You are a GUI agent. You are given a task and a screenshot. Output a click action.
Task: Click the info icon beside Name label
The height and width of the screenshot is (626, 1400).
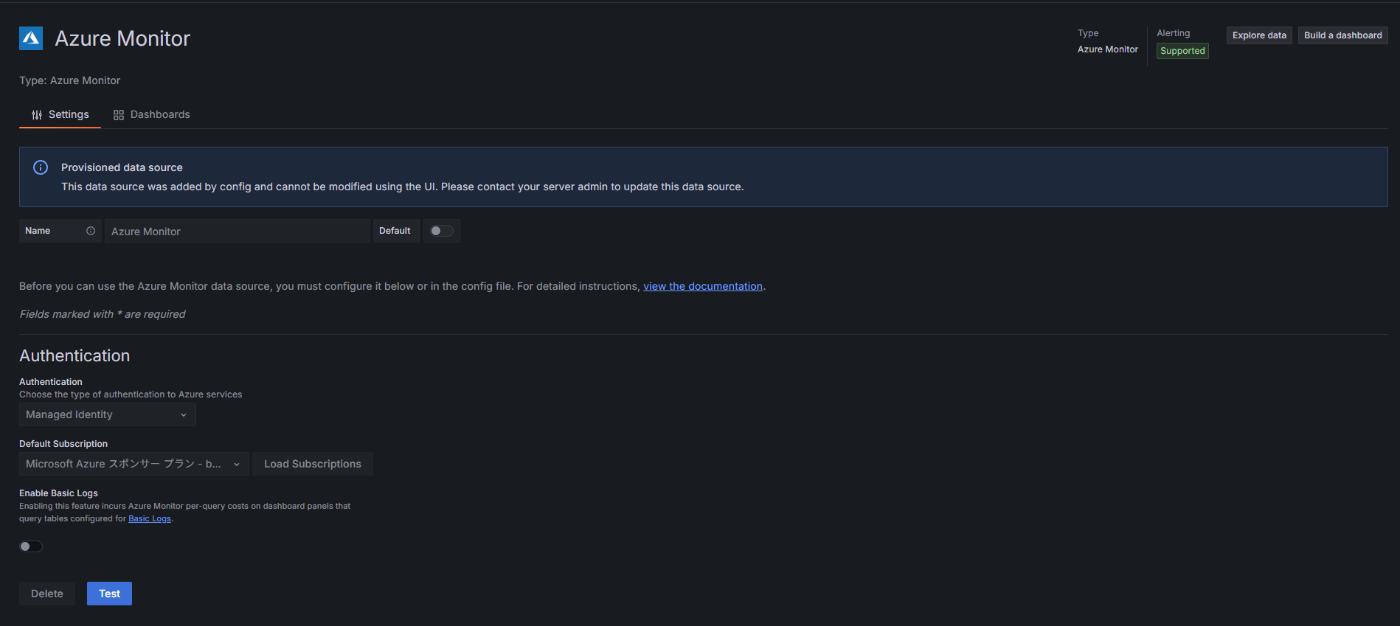click(91, 231)
